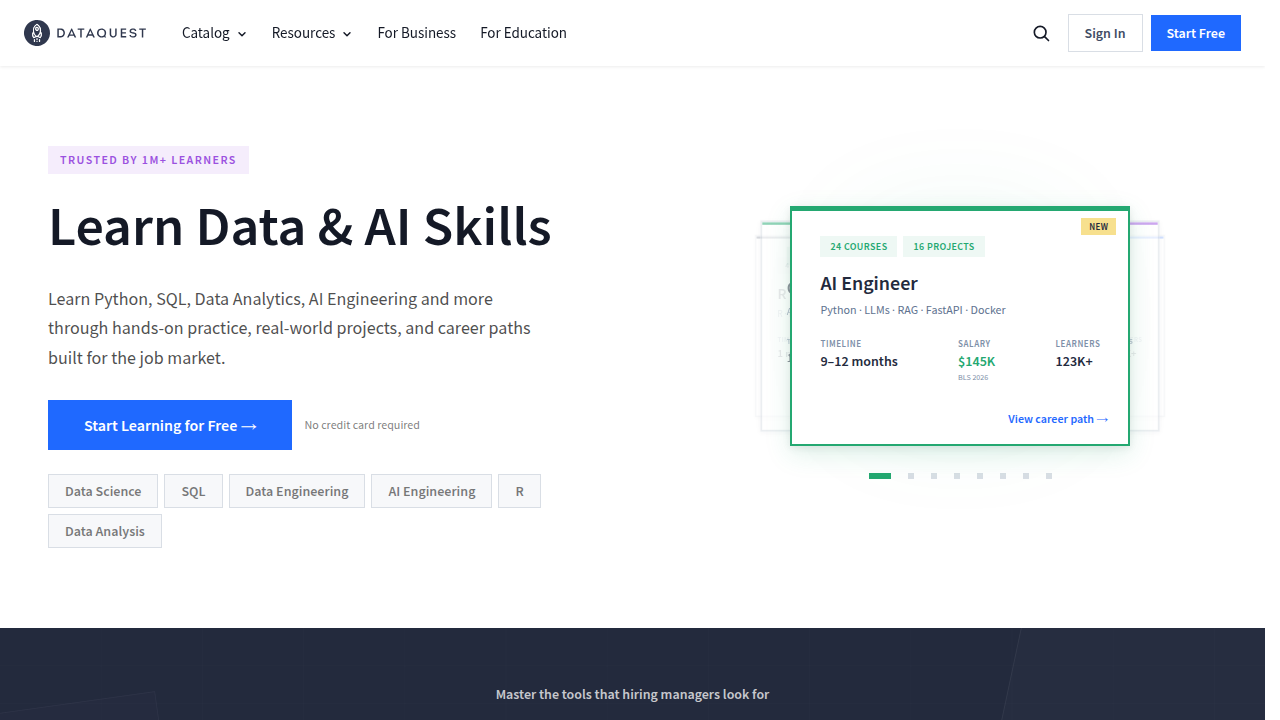Select the active green carousel indicator

(880, 476)
